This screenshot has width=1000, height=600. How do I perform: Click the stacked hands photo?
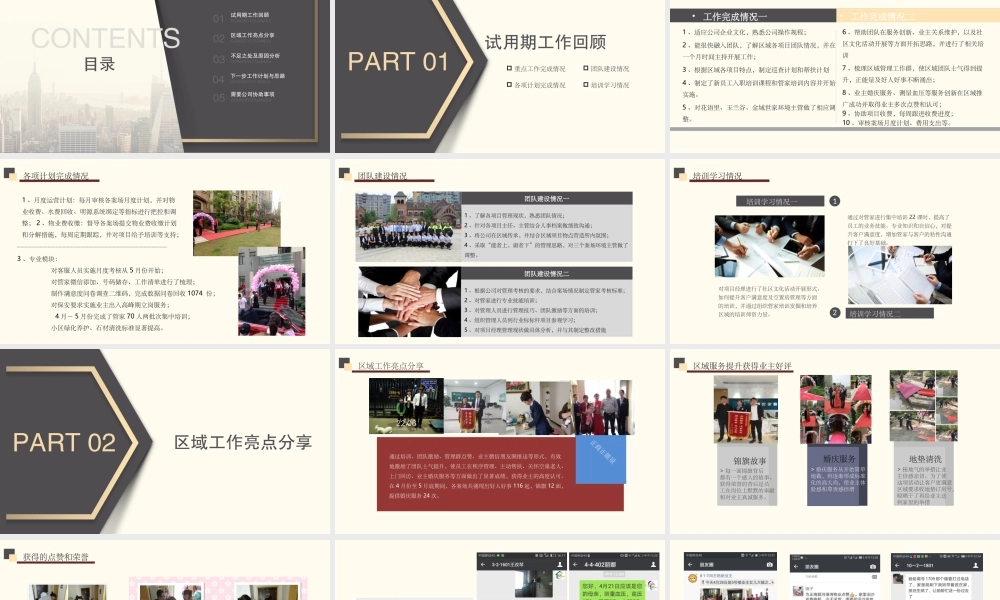pos(409,302)
